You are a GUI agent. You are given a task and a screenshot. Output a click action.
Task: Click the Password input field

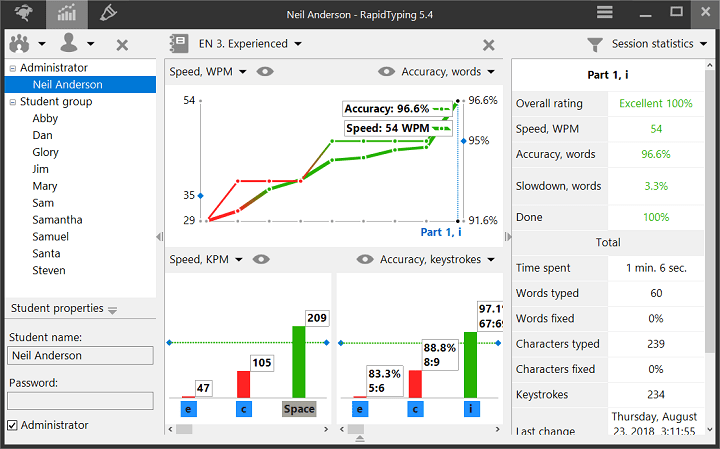point(80,401)
